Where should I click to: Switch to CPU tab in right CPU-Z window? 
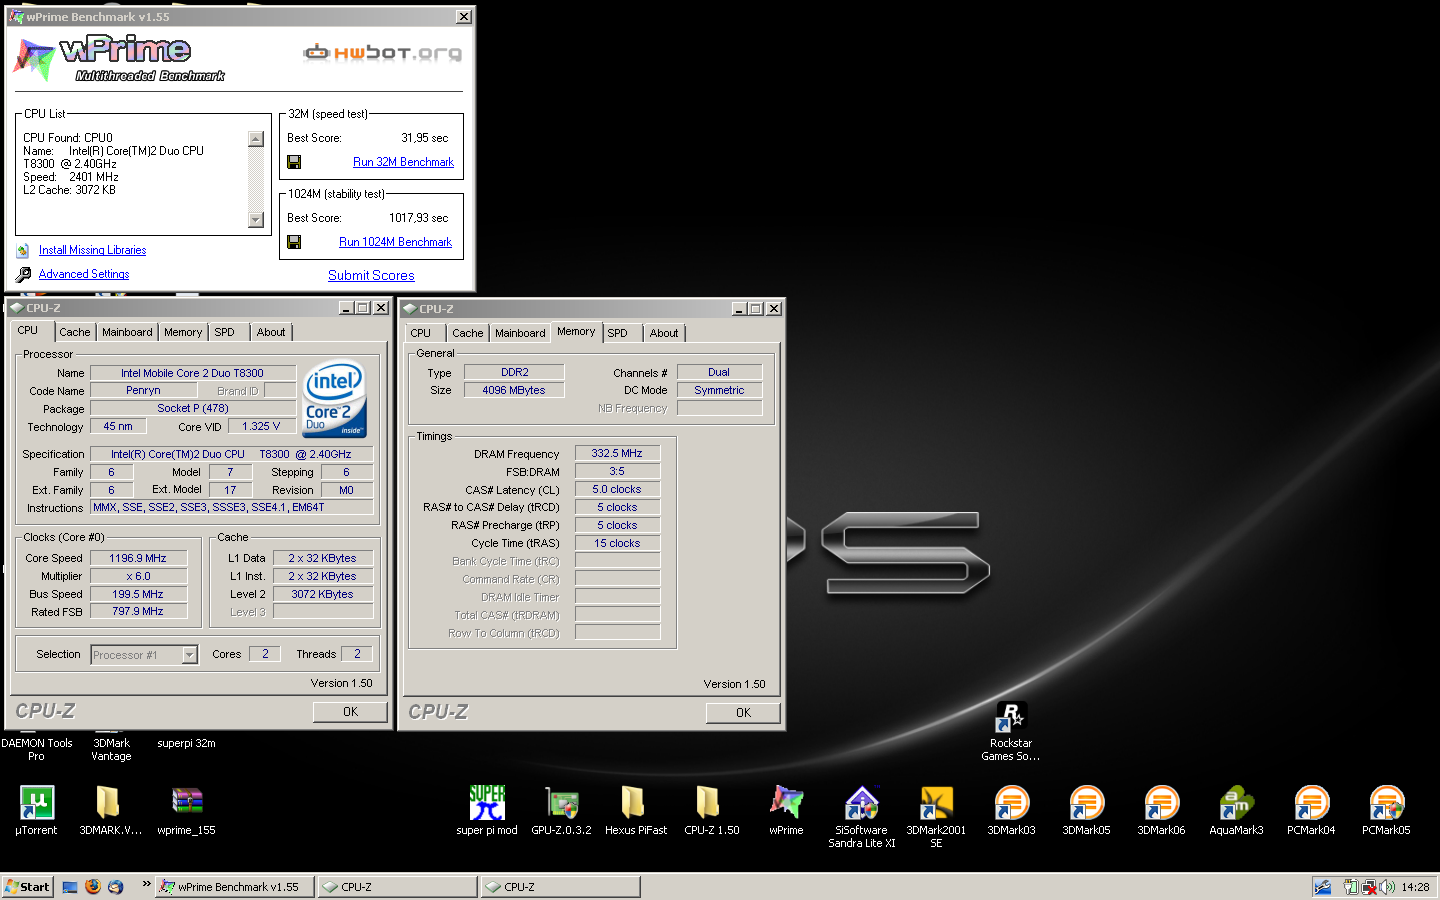(x=421, y=333)
